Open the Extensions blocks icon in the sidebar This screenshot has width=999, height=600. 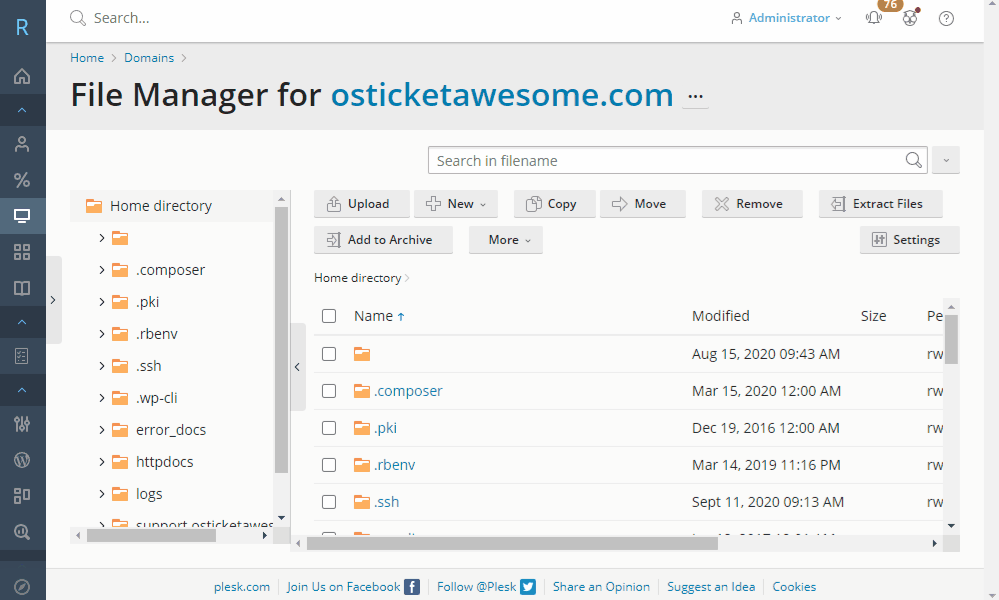click(x=22, y=496)
